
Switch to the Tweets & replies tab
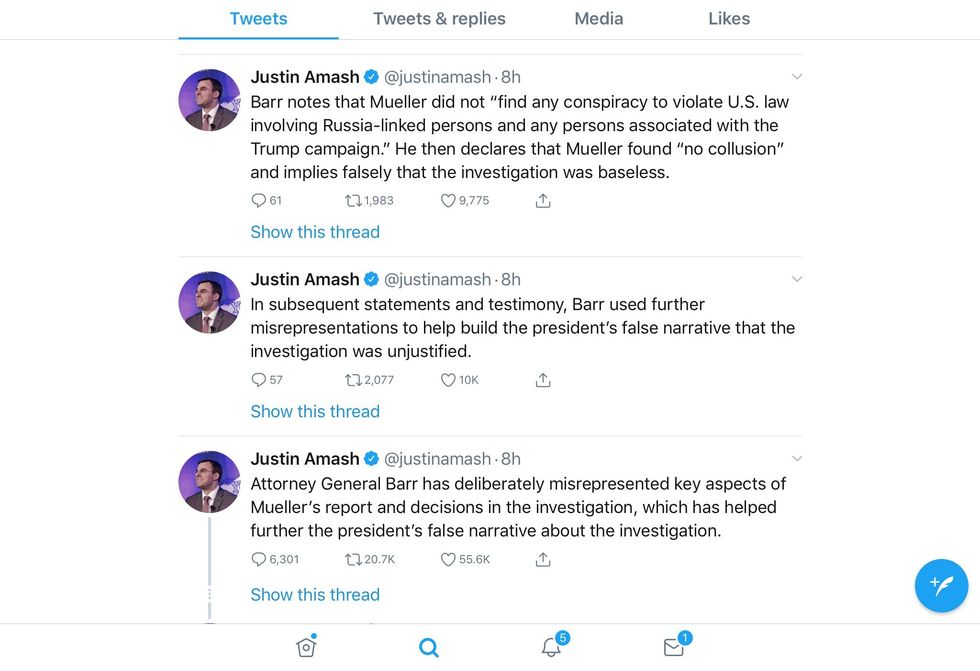point(439,19)
